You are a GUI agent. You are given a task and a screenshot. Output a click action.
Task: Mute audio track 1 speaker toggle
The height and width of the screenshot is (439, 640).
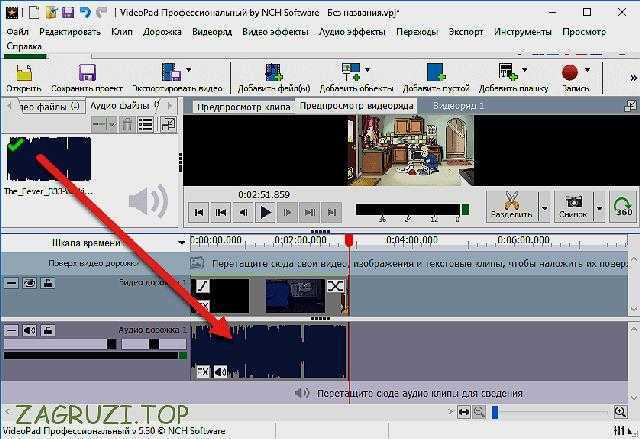coord(29,330)
